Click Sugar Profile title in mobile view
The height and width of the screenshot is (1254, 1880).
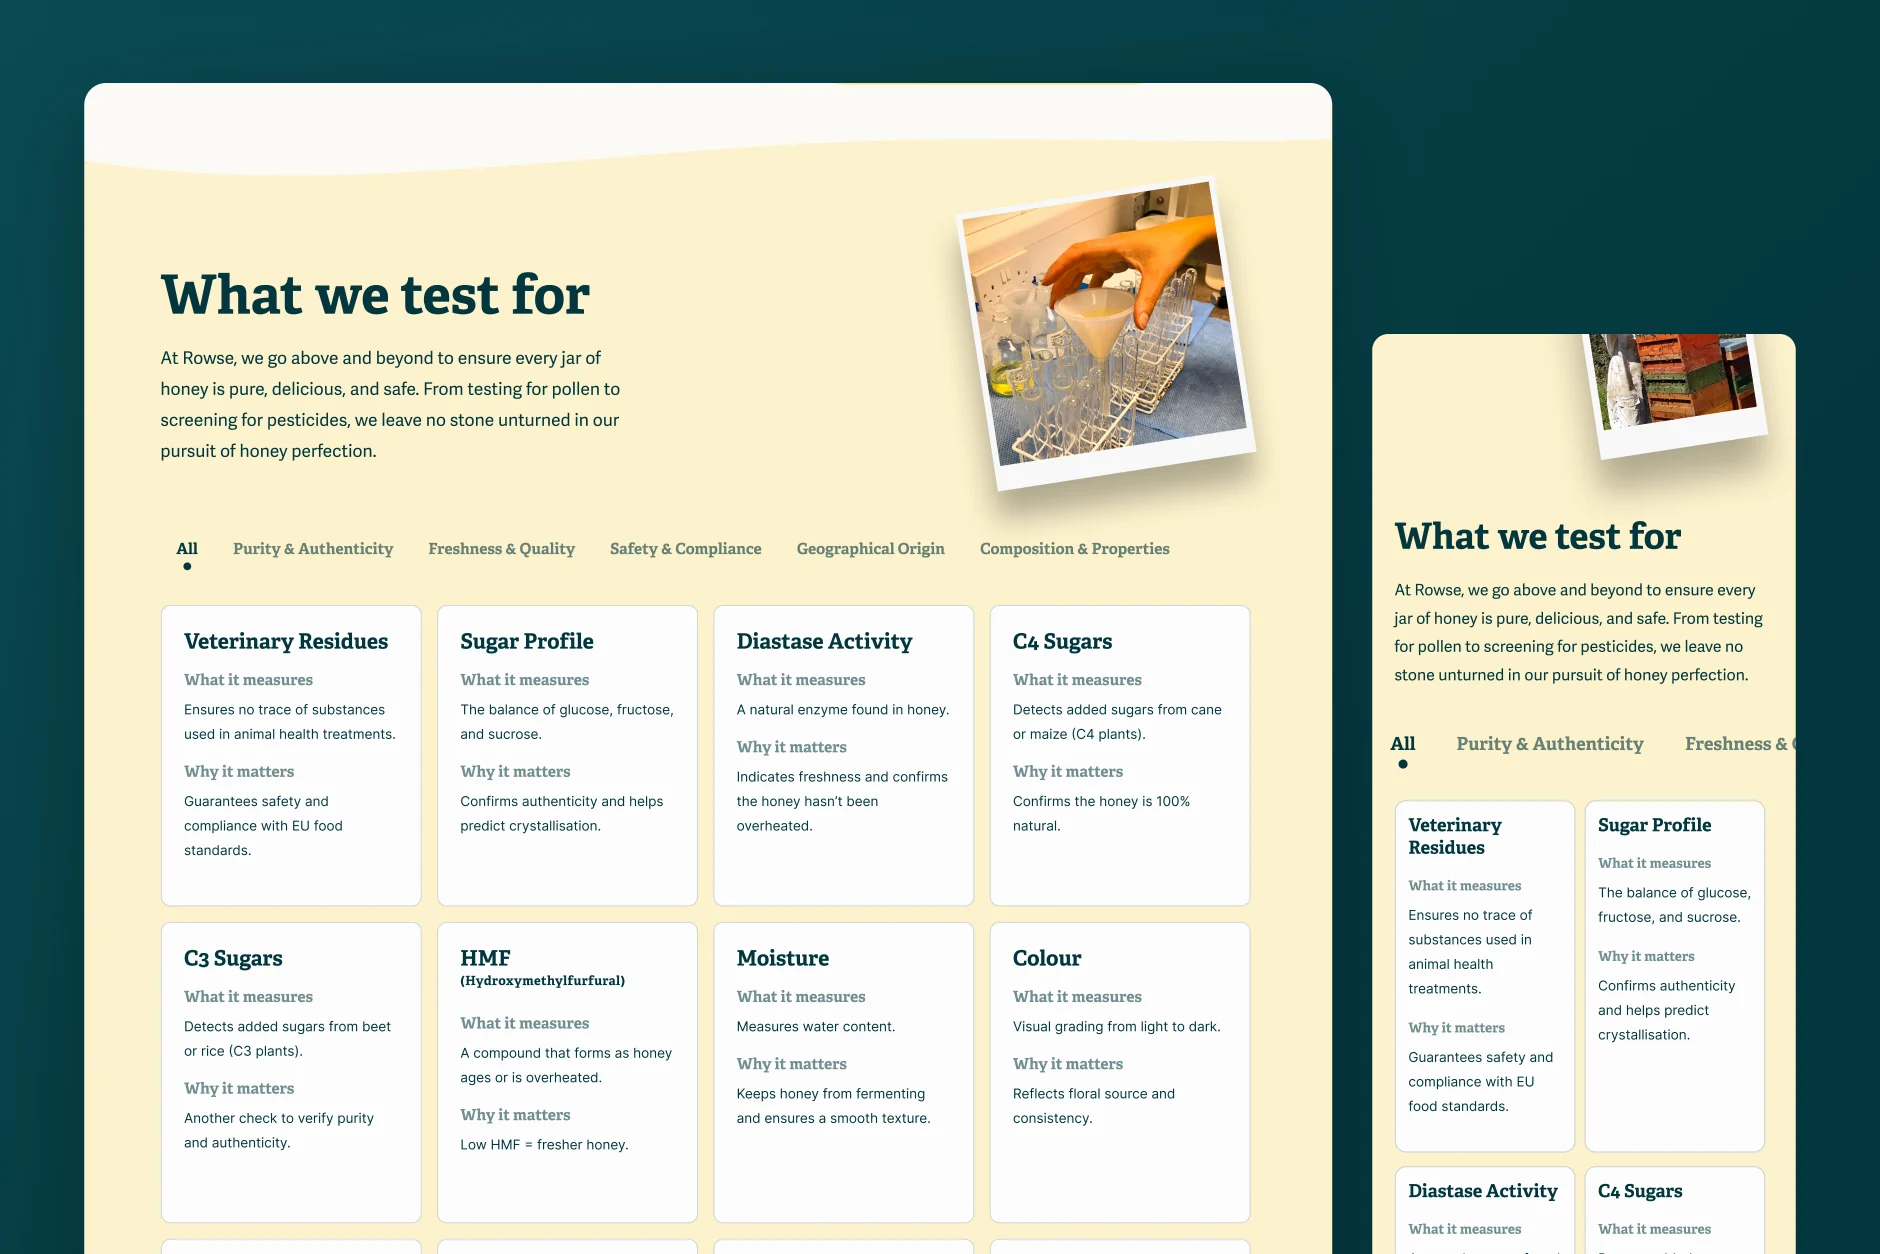click(1654, 825)
